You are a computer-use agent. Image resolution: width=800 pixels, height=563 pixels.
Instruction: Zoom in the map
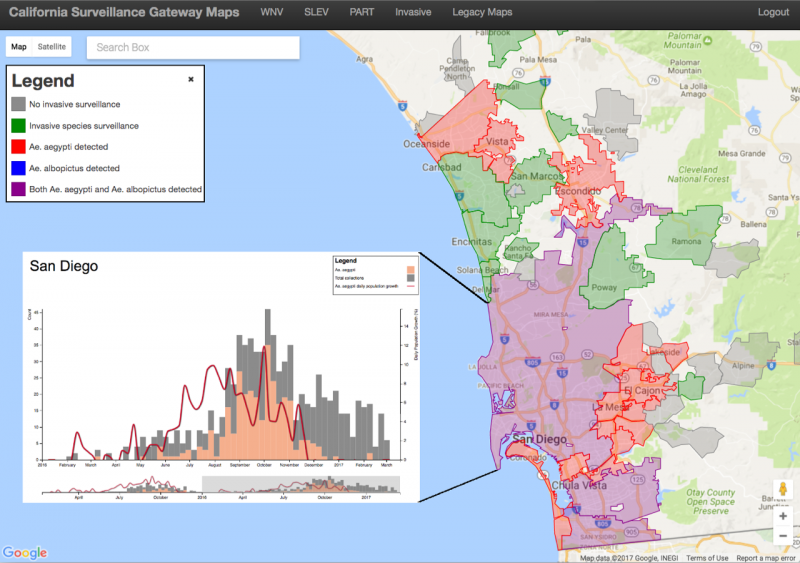(x=783, y=516)
